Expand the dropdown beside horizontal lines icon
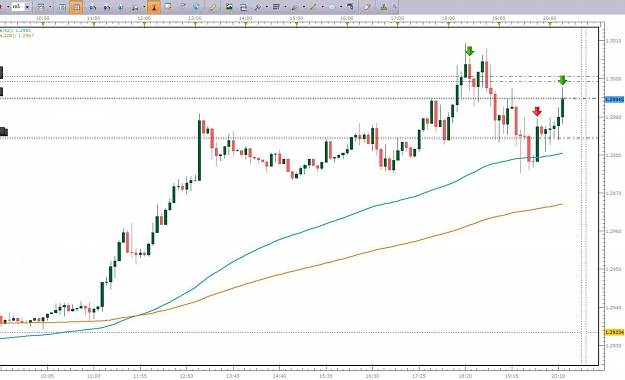 285,7
